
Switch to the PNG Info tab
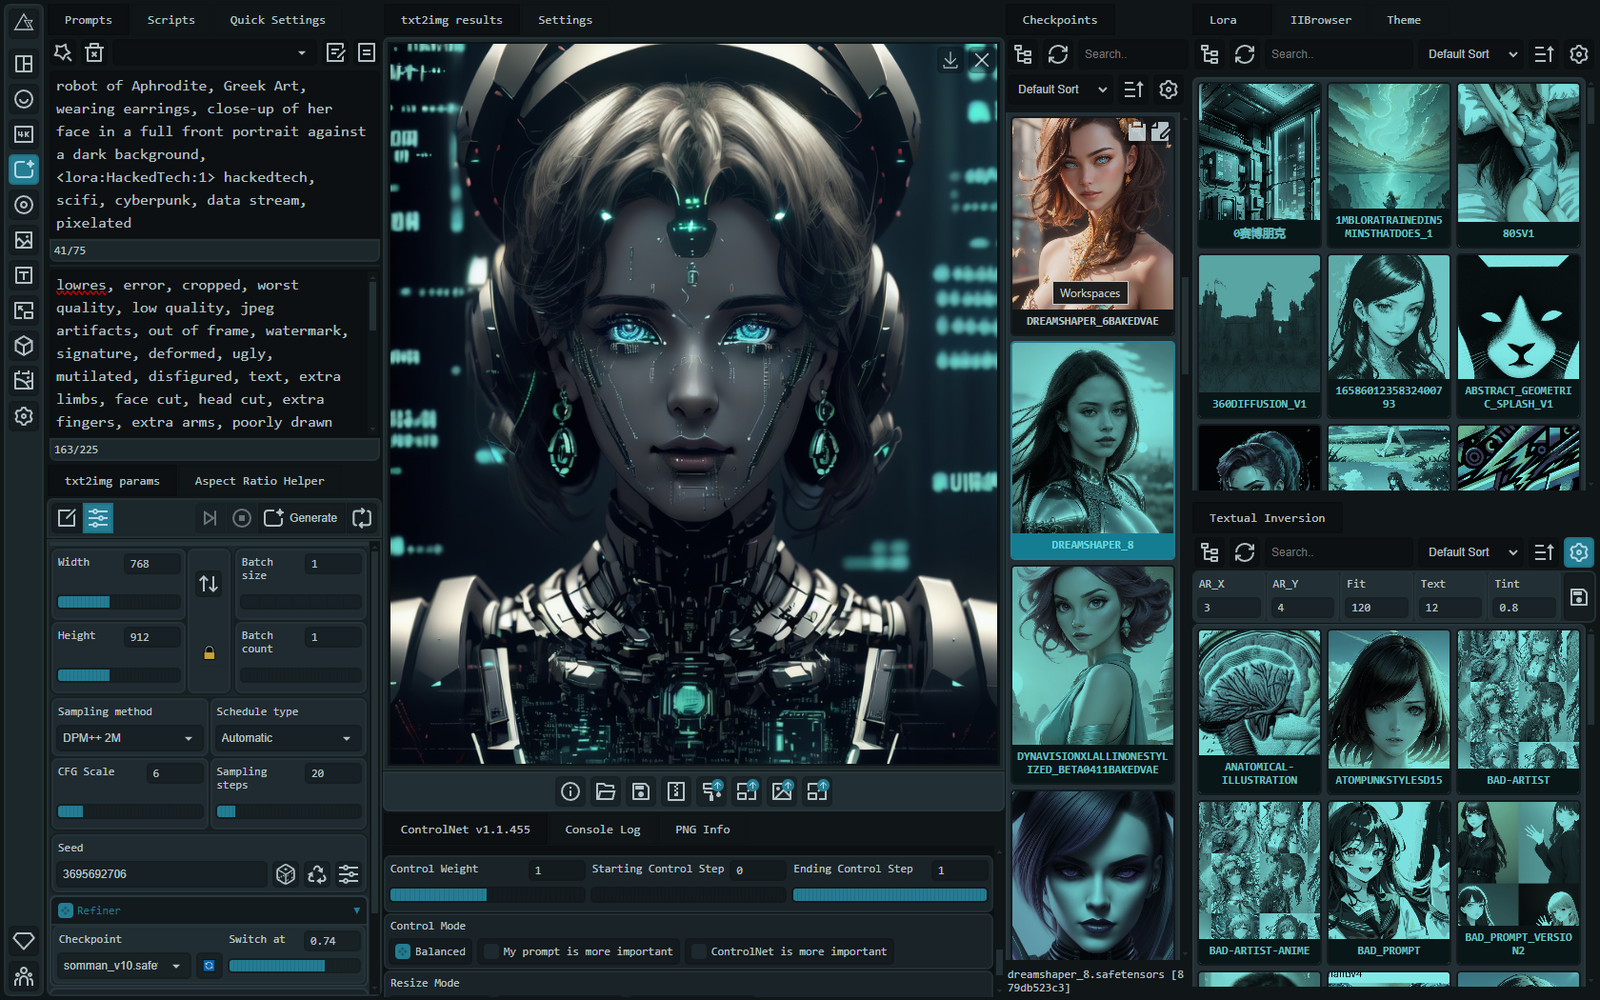(x=703, y=830)
